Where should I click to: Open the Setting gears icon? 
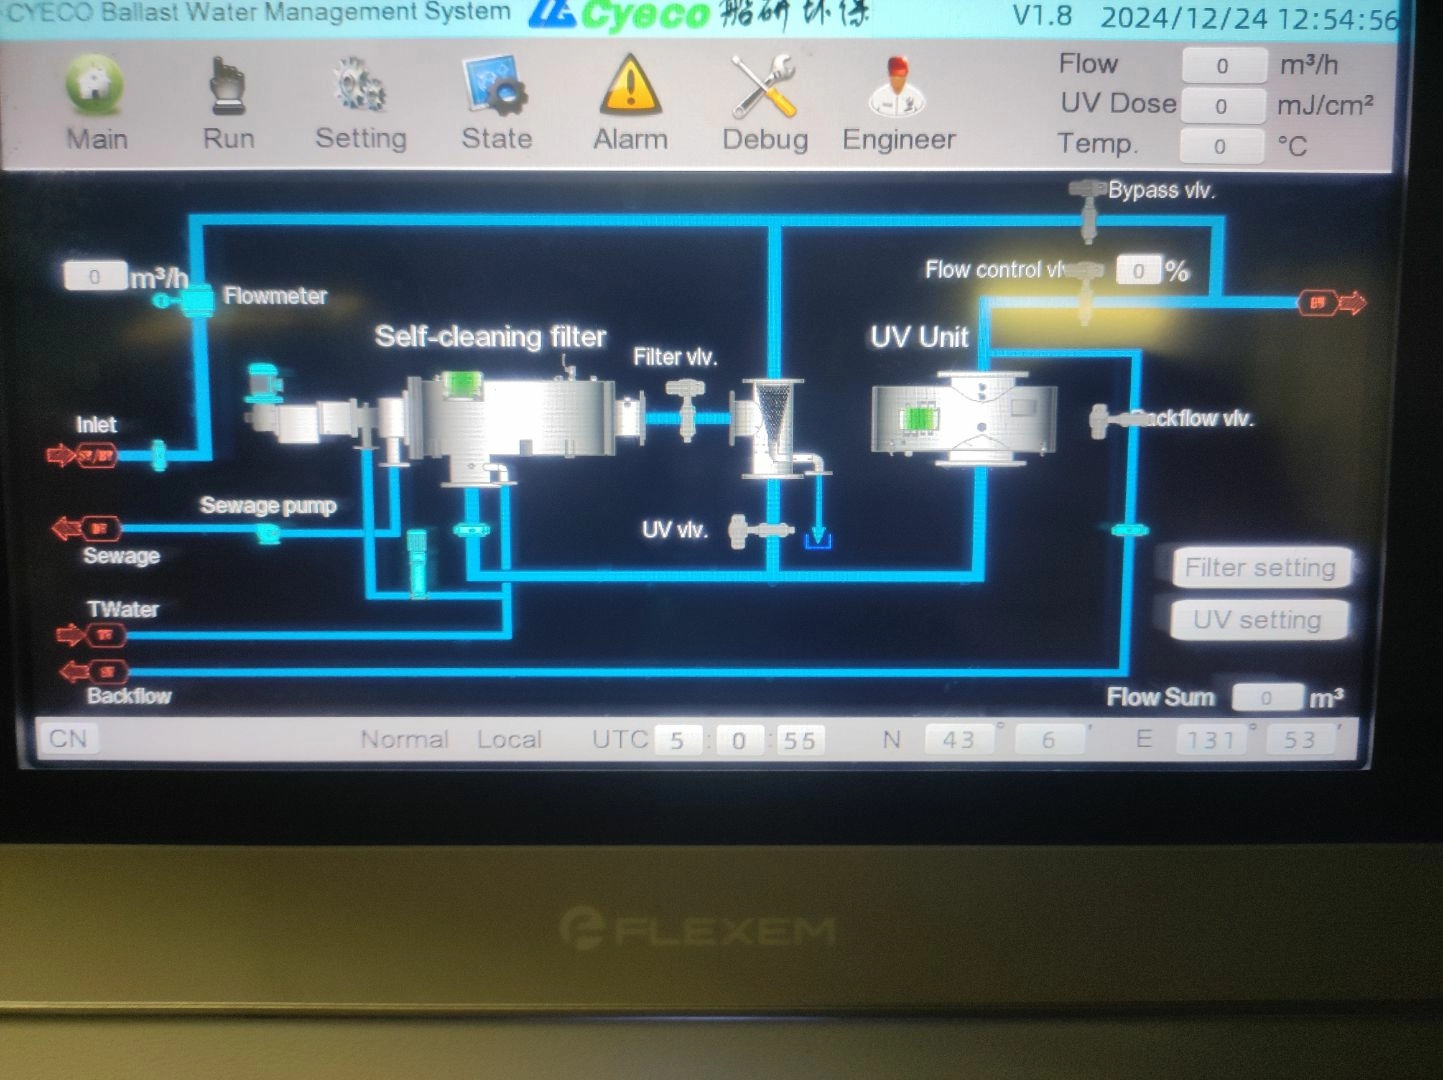pyautogui.click(x=360, y=87)
